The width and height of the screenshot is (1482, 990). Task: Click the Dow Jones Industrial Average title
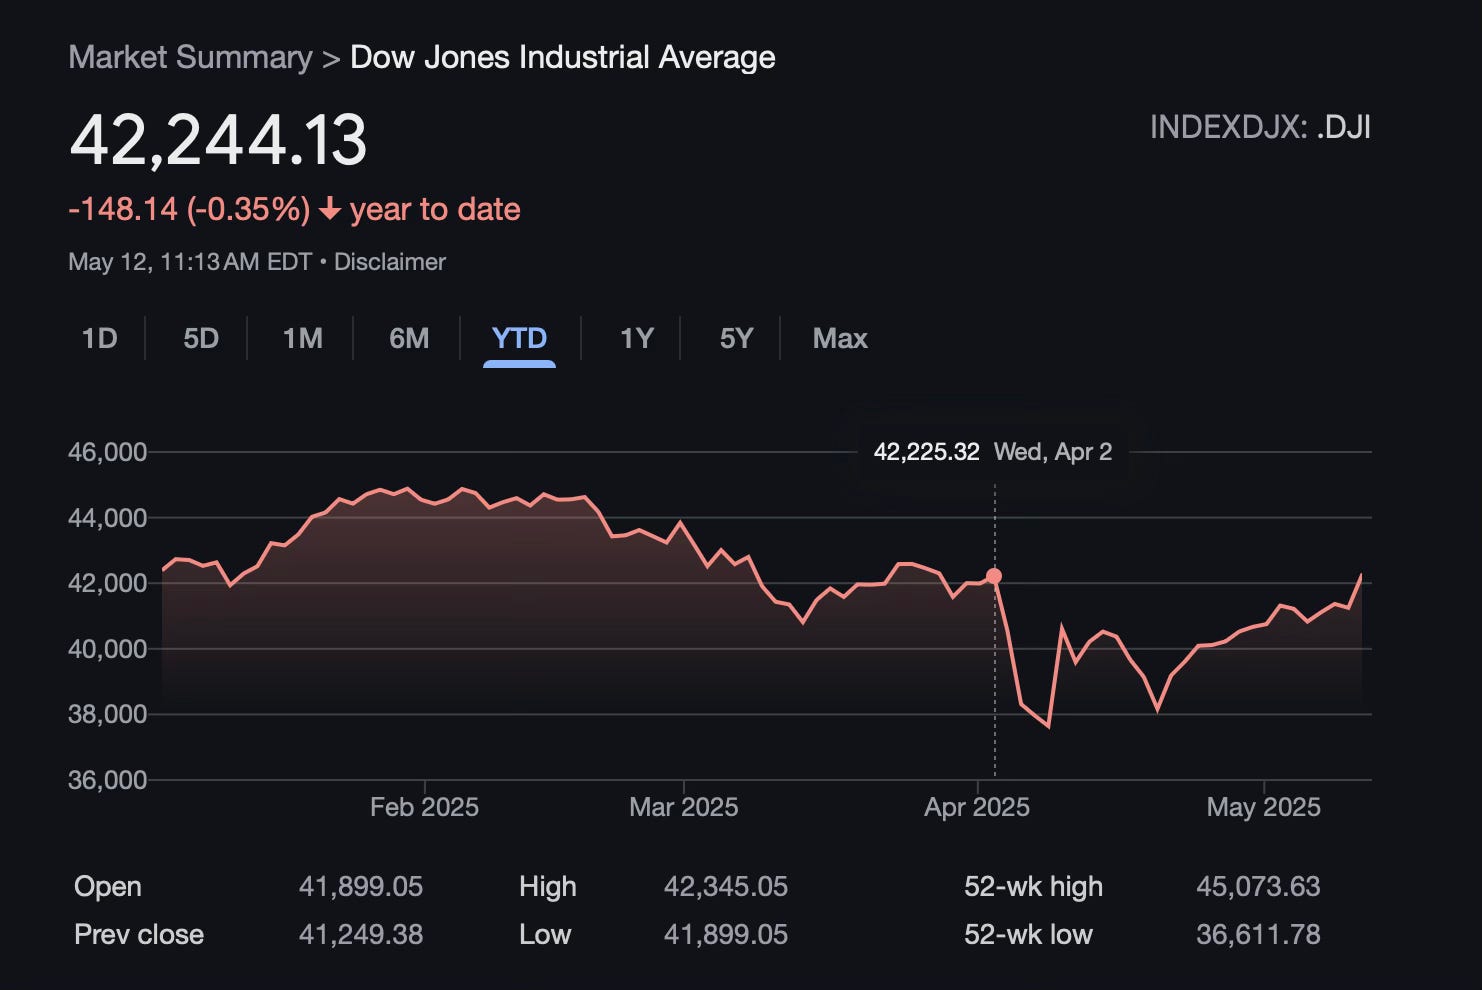[563, 57]
